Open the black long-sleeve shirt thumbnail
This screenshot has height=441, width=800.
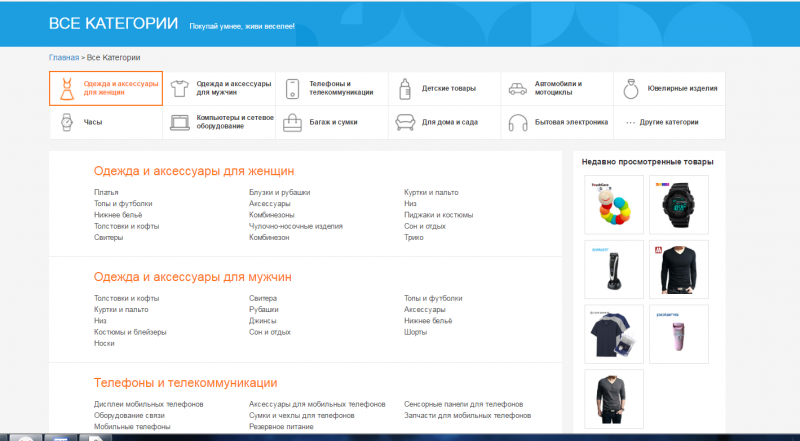click(x=679, y=270)
